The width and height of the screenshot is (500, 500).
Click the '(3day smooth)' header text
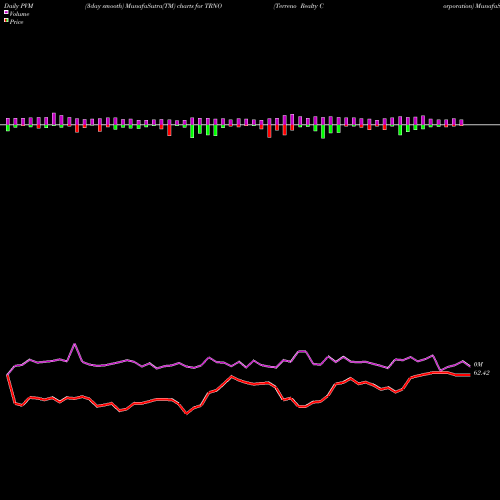[104, 6]
